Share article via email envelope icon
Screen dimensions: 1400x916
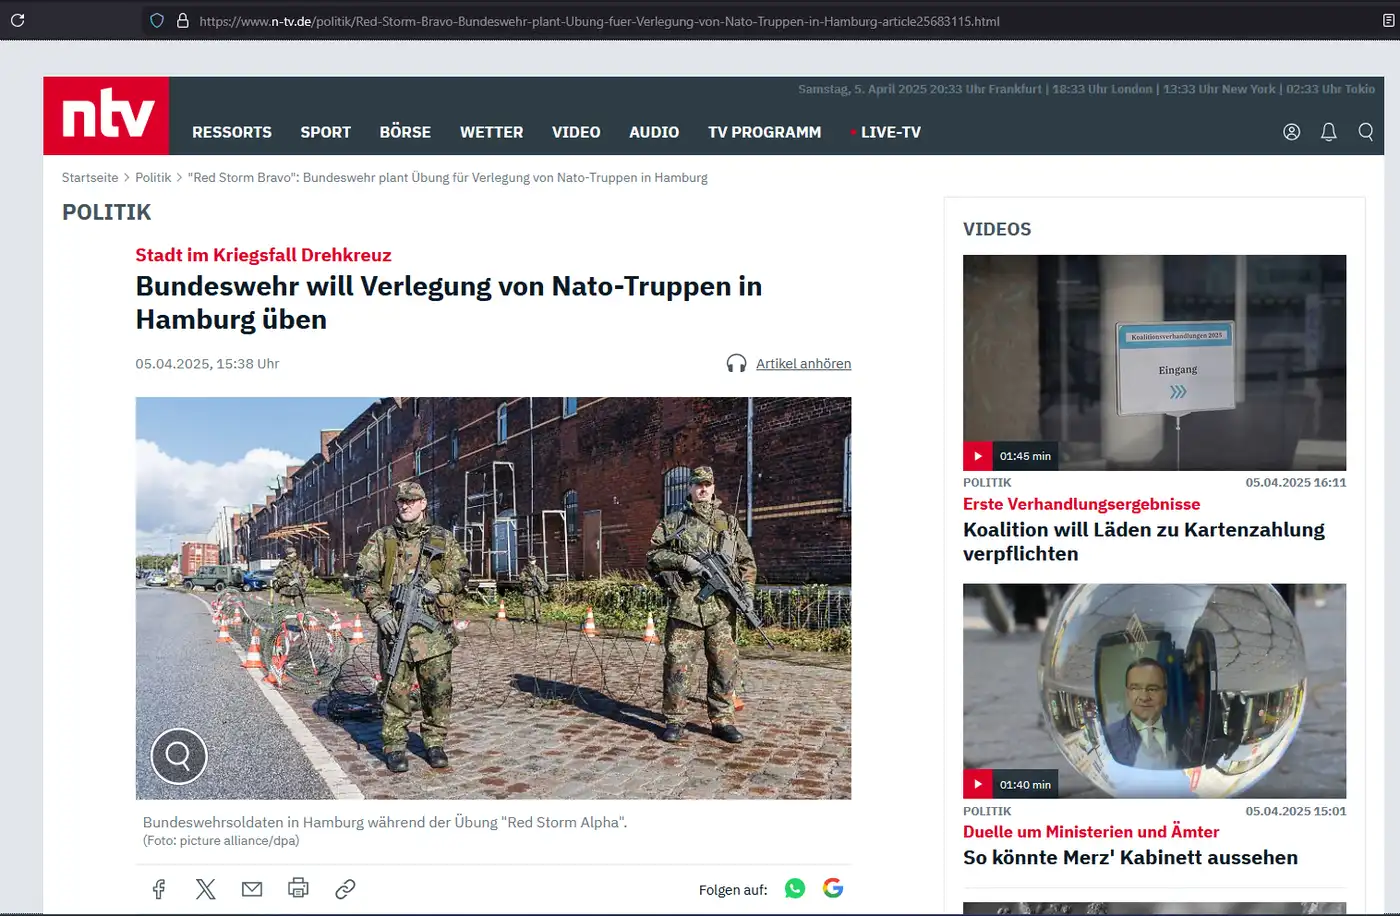coord(252,889)
